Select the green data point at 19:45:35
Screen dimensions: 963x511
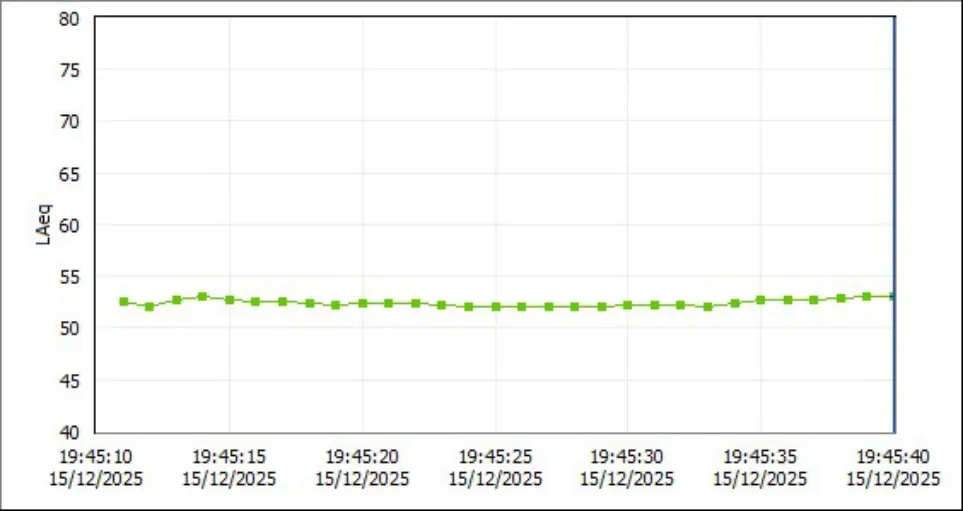point(760,300)
